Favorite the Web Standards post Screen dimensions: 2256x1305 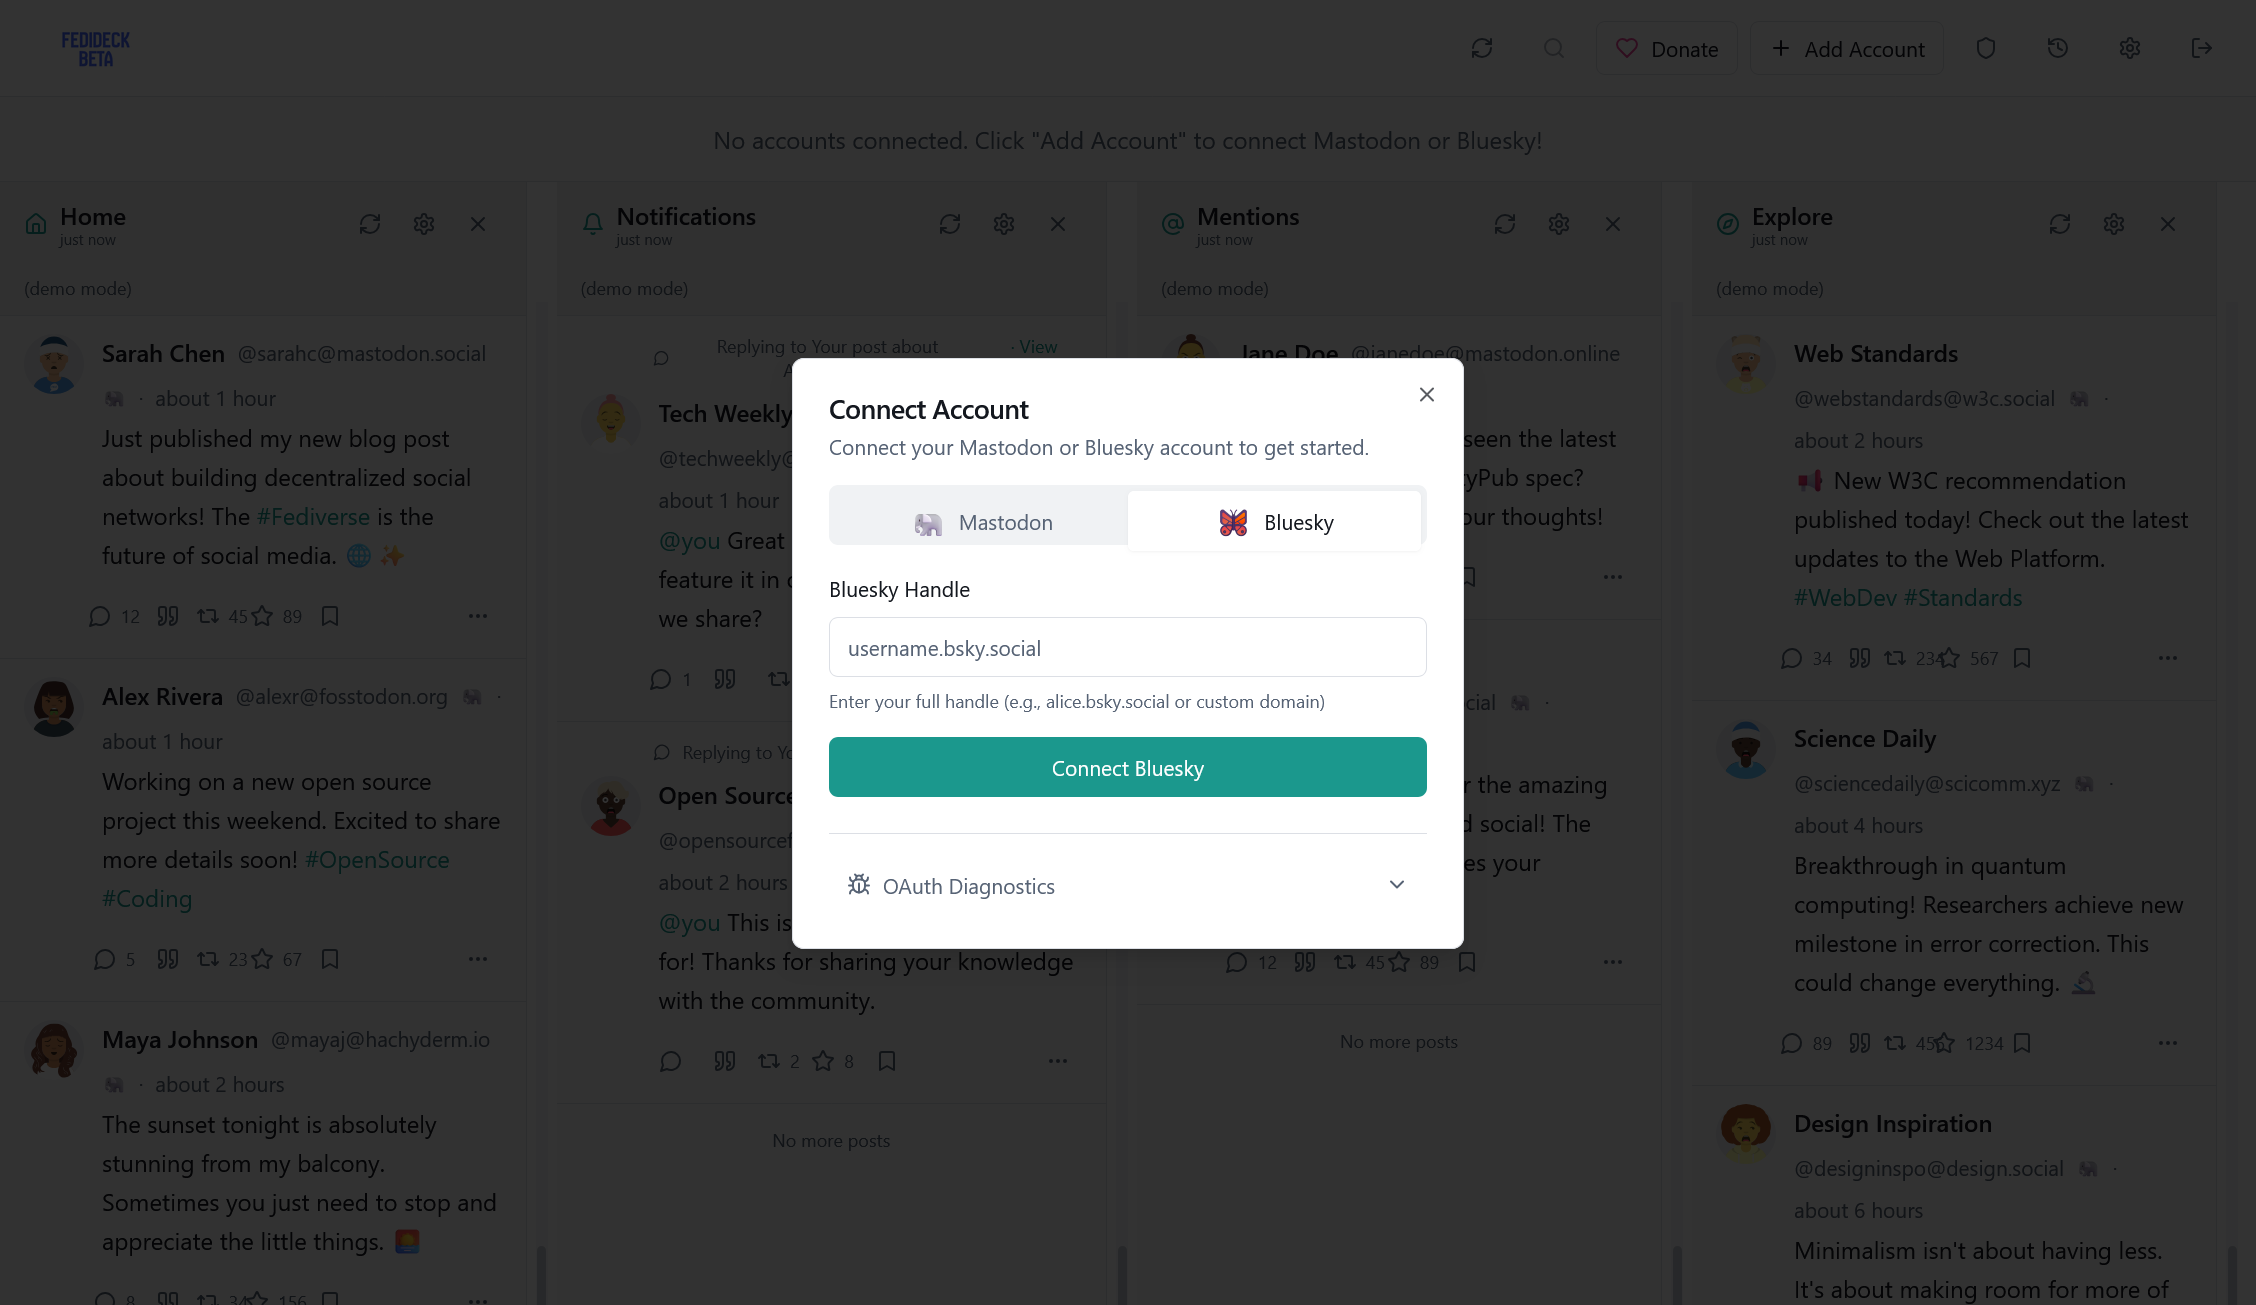click(1949, 658)
